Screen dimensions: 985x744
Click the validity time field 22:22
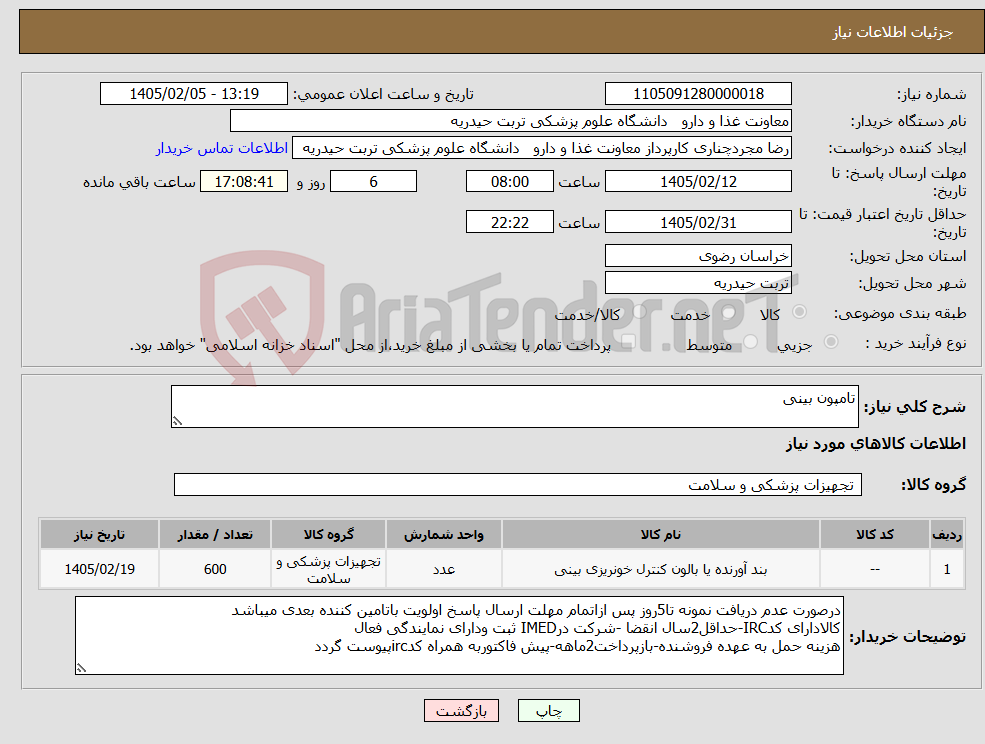point(509,222)
